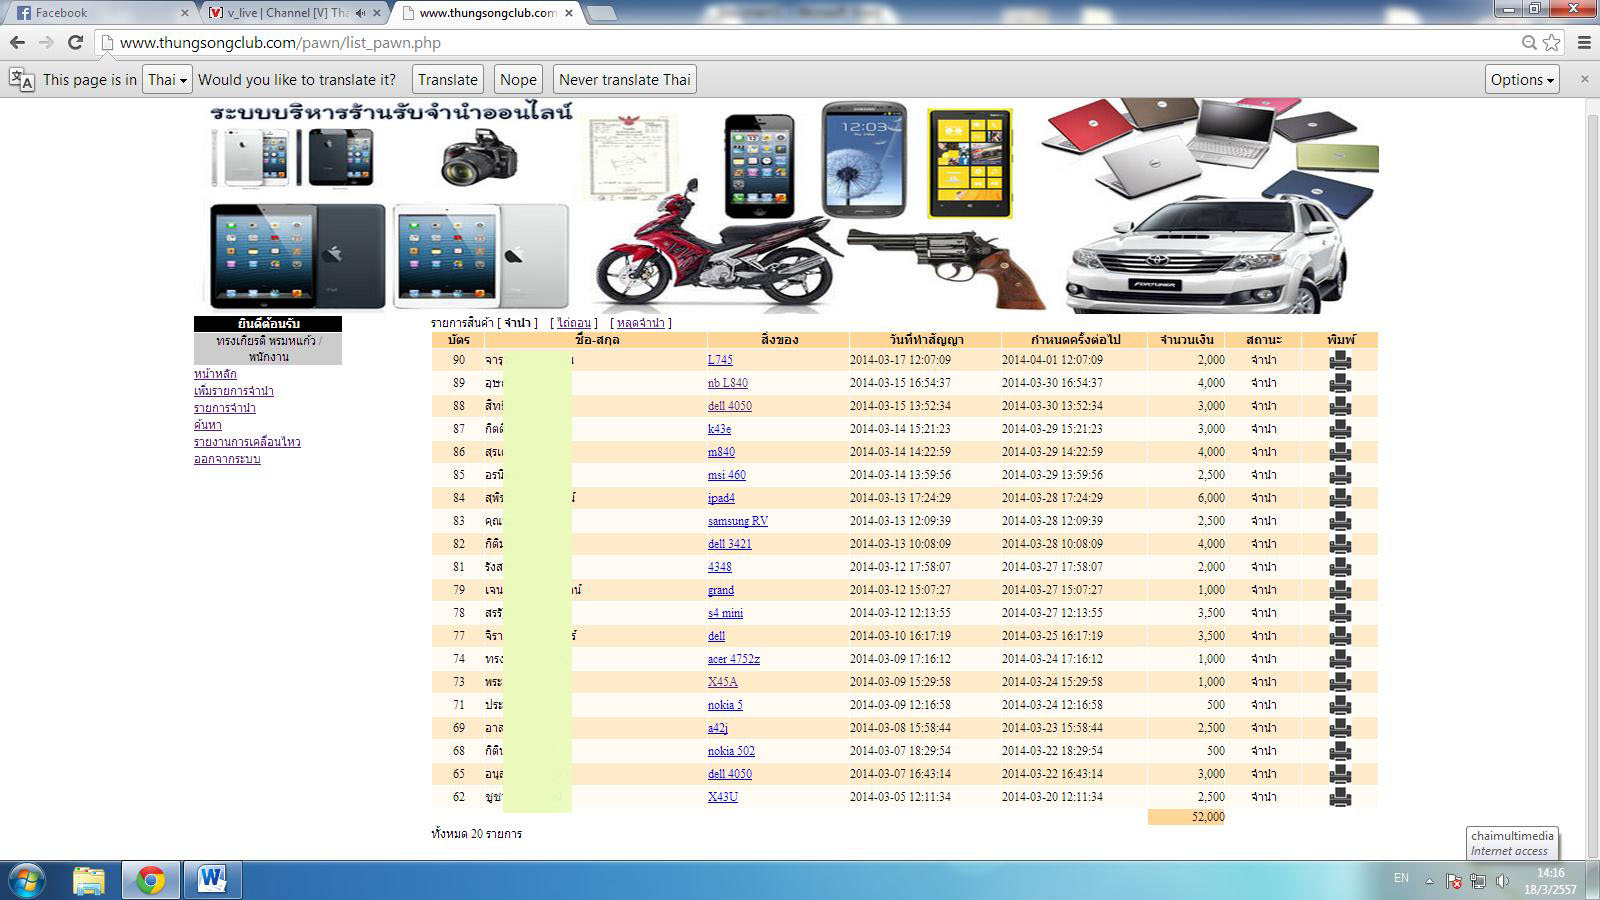Print the X43U pawn record
This screenshot has height=900, width=1600.
click(1340, 797)
